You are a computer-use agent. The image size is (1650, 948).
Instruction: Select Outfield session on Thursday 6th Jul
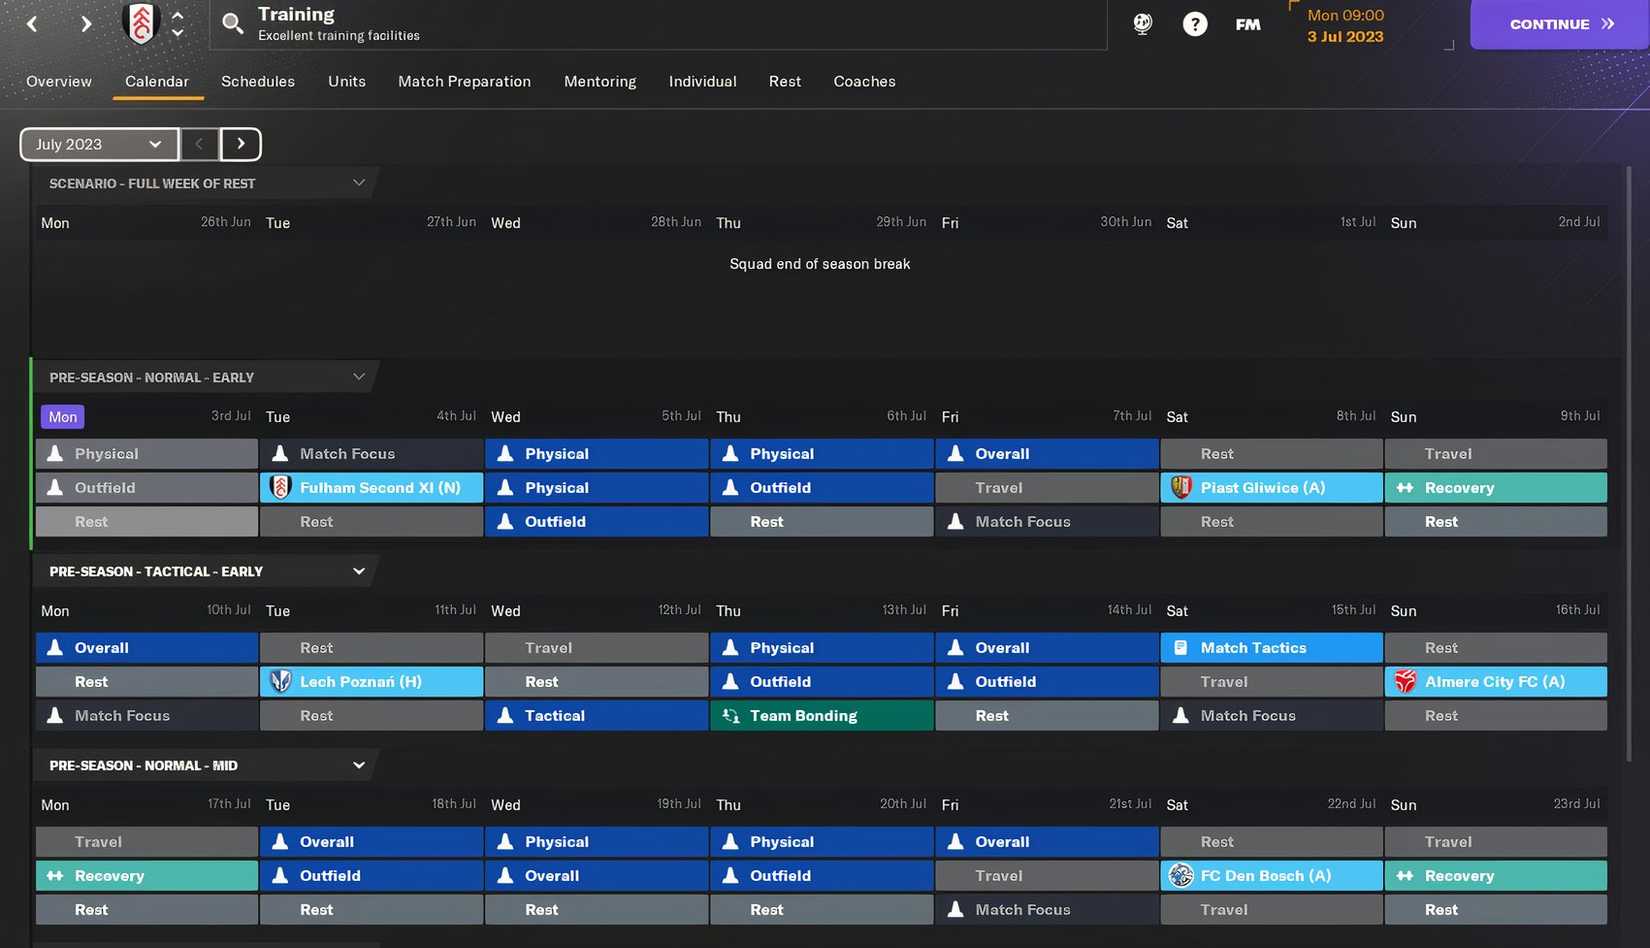click(822, 488)
